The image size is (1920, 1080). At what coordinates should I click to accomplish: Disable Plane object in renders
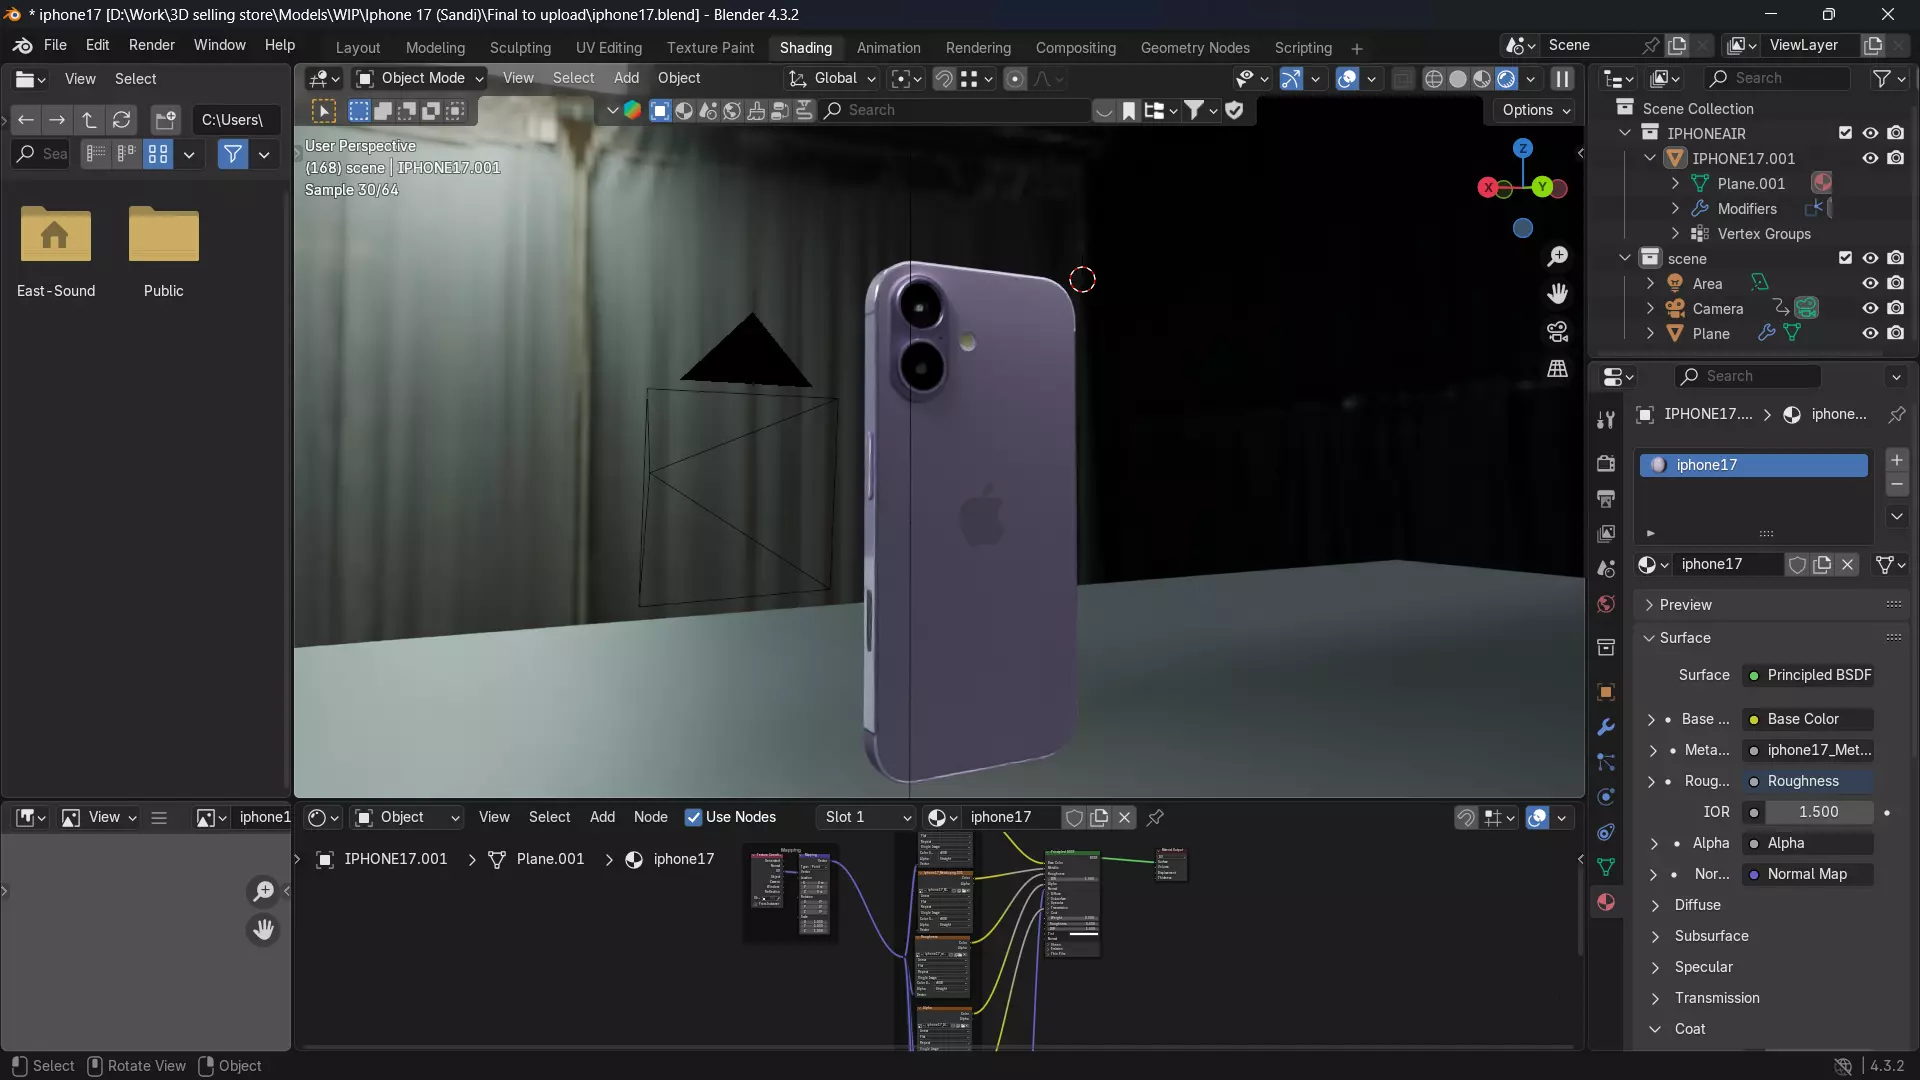[1895, 333]
